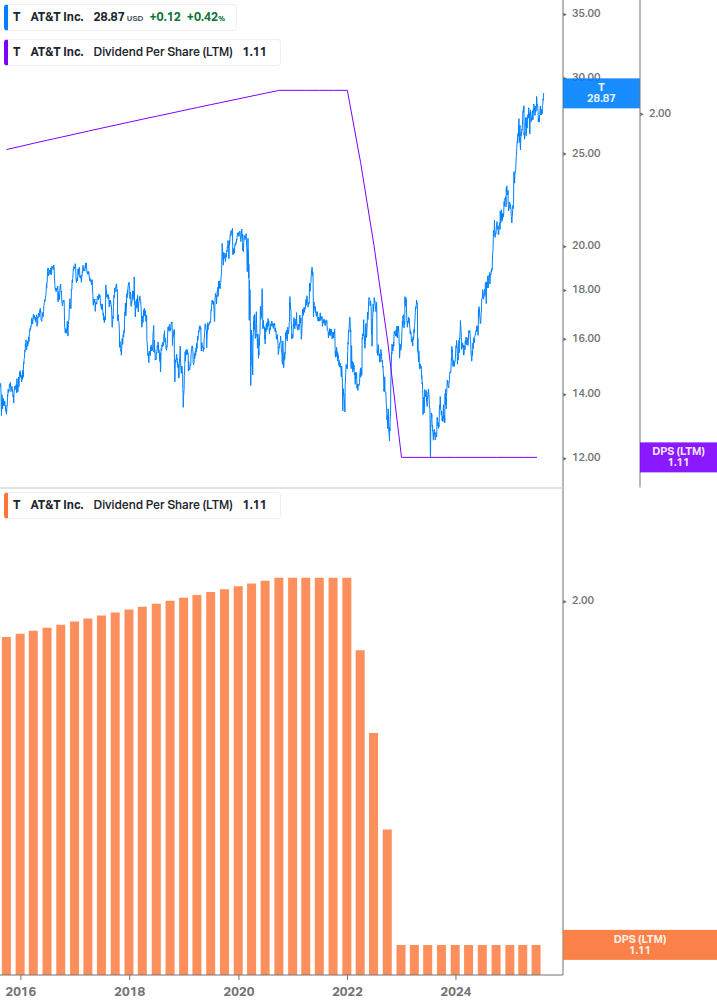Click the 2022 label on the time axis
Viewport: 717px width, 1005px height.
coord(347,992)
